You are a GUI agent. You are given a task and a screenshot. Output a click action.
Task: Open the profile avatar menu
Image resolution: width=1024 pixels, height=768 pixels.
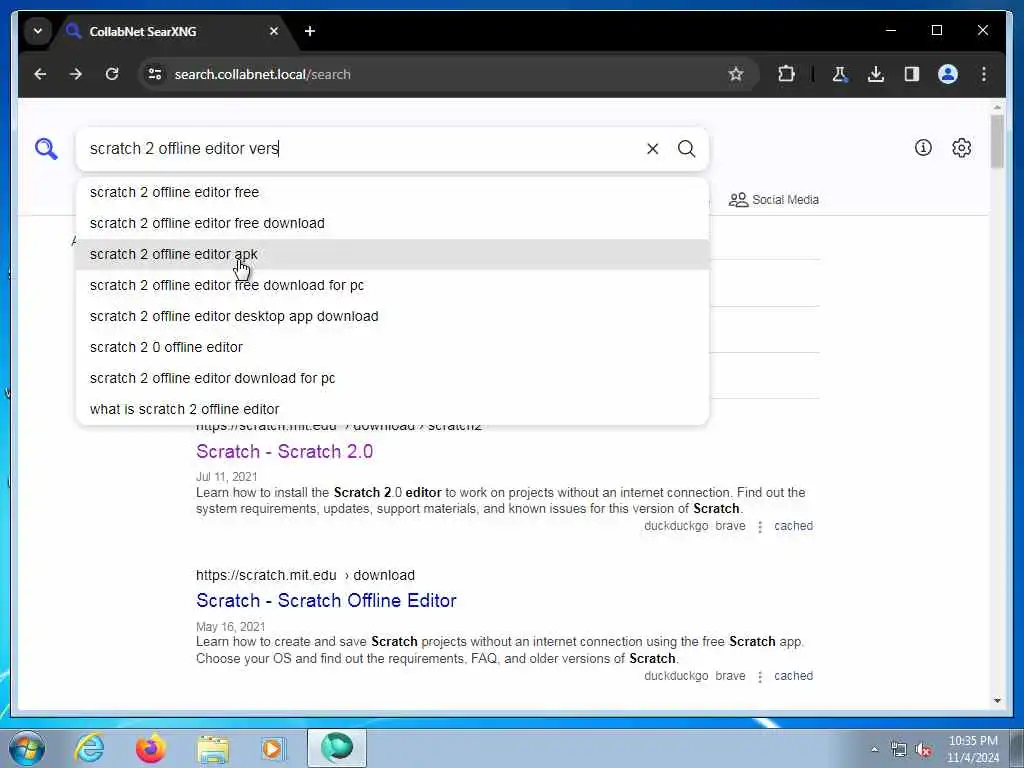pyautogui.click(x=948, y=74)
